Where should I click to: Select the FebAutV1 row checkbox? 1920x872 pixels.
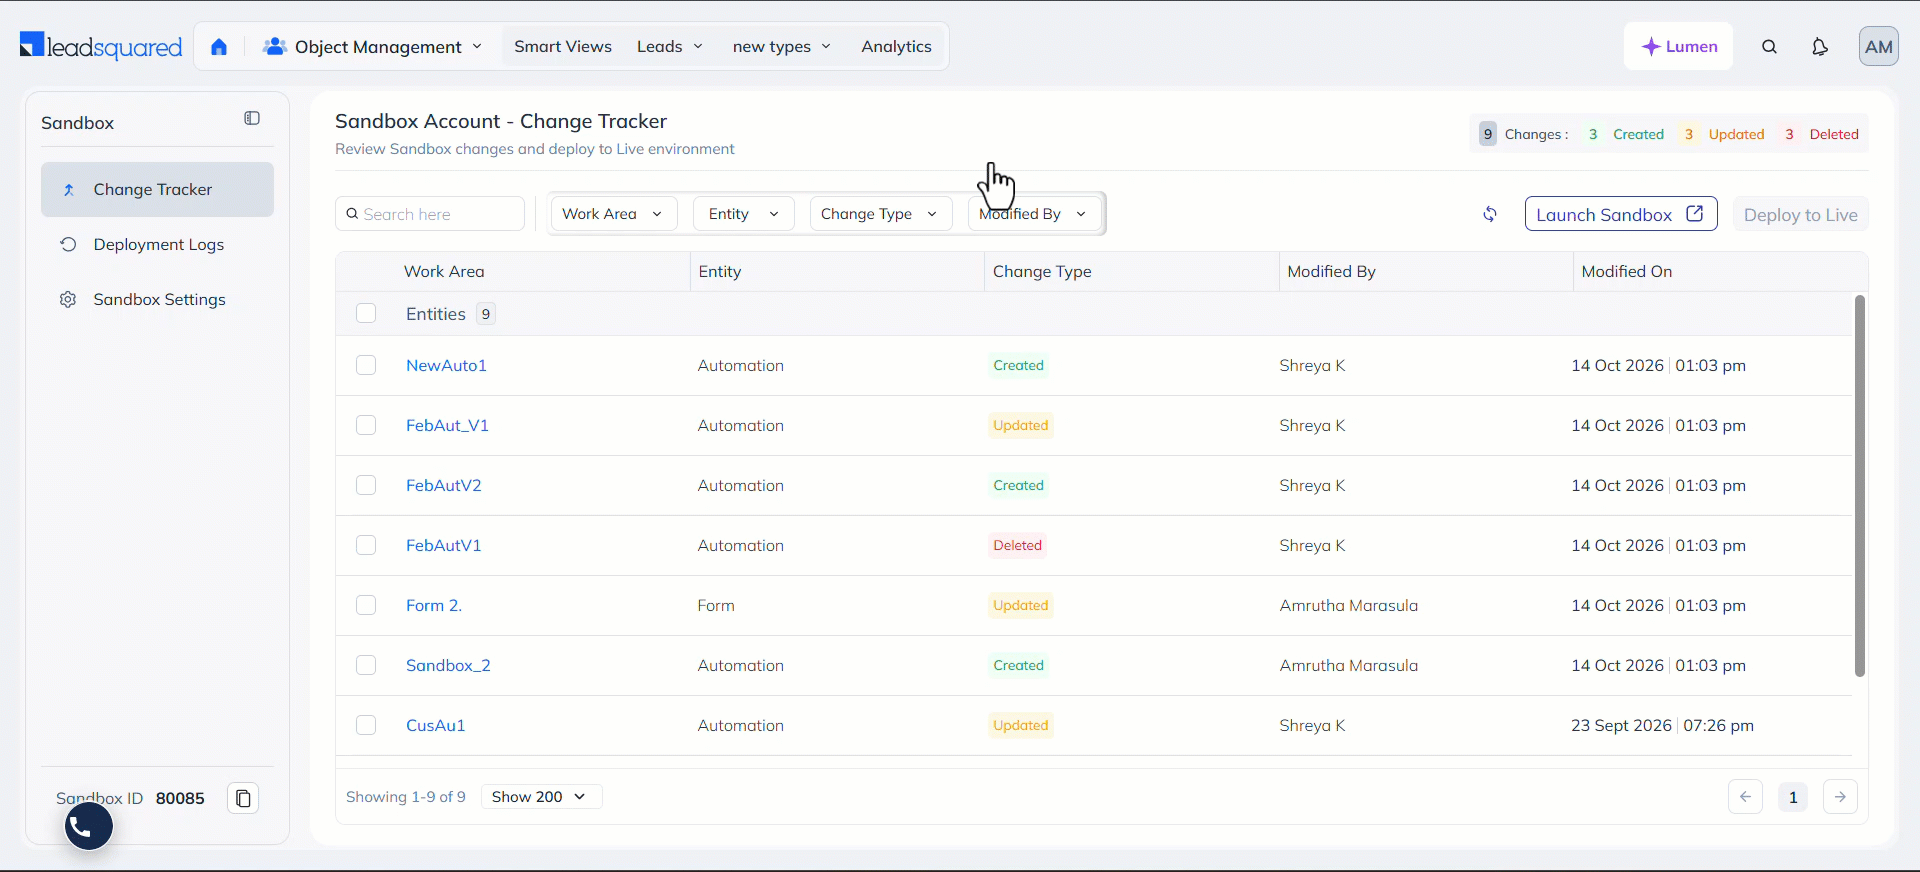coord(366,546)
